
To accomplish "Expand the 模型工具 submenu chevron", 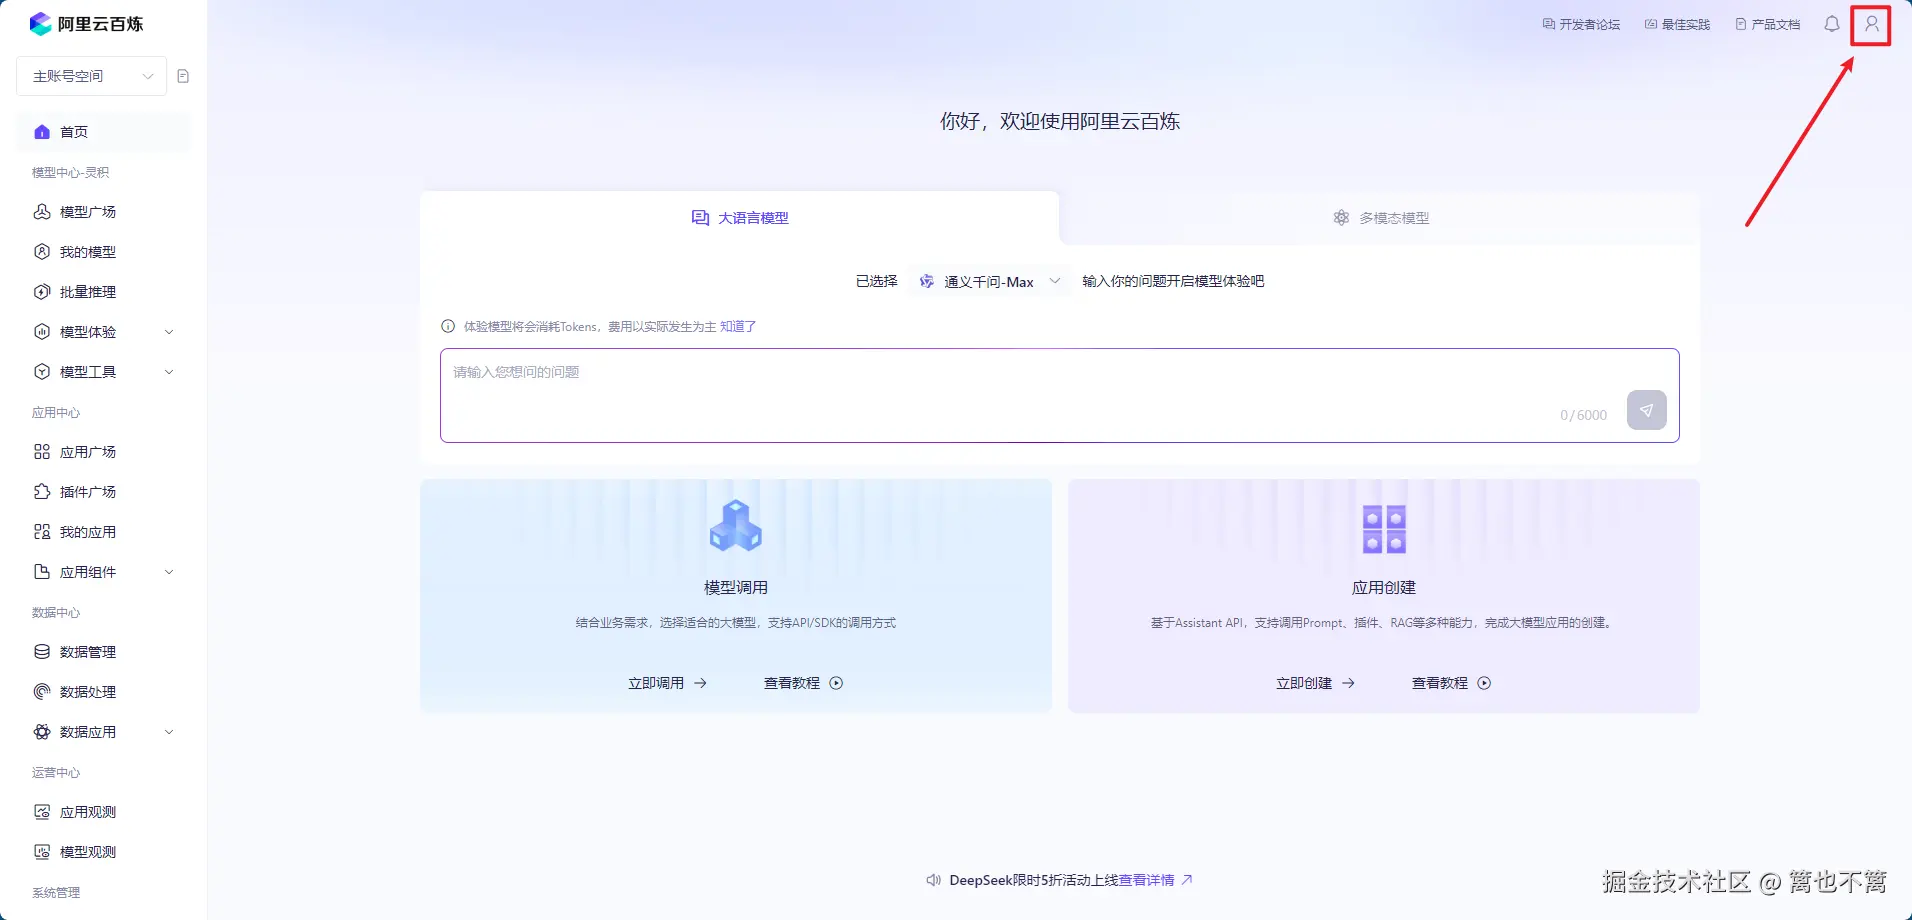I will [x=169, y=372].
